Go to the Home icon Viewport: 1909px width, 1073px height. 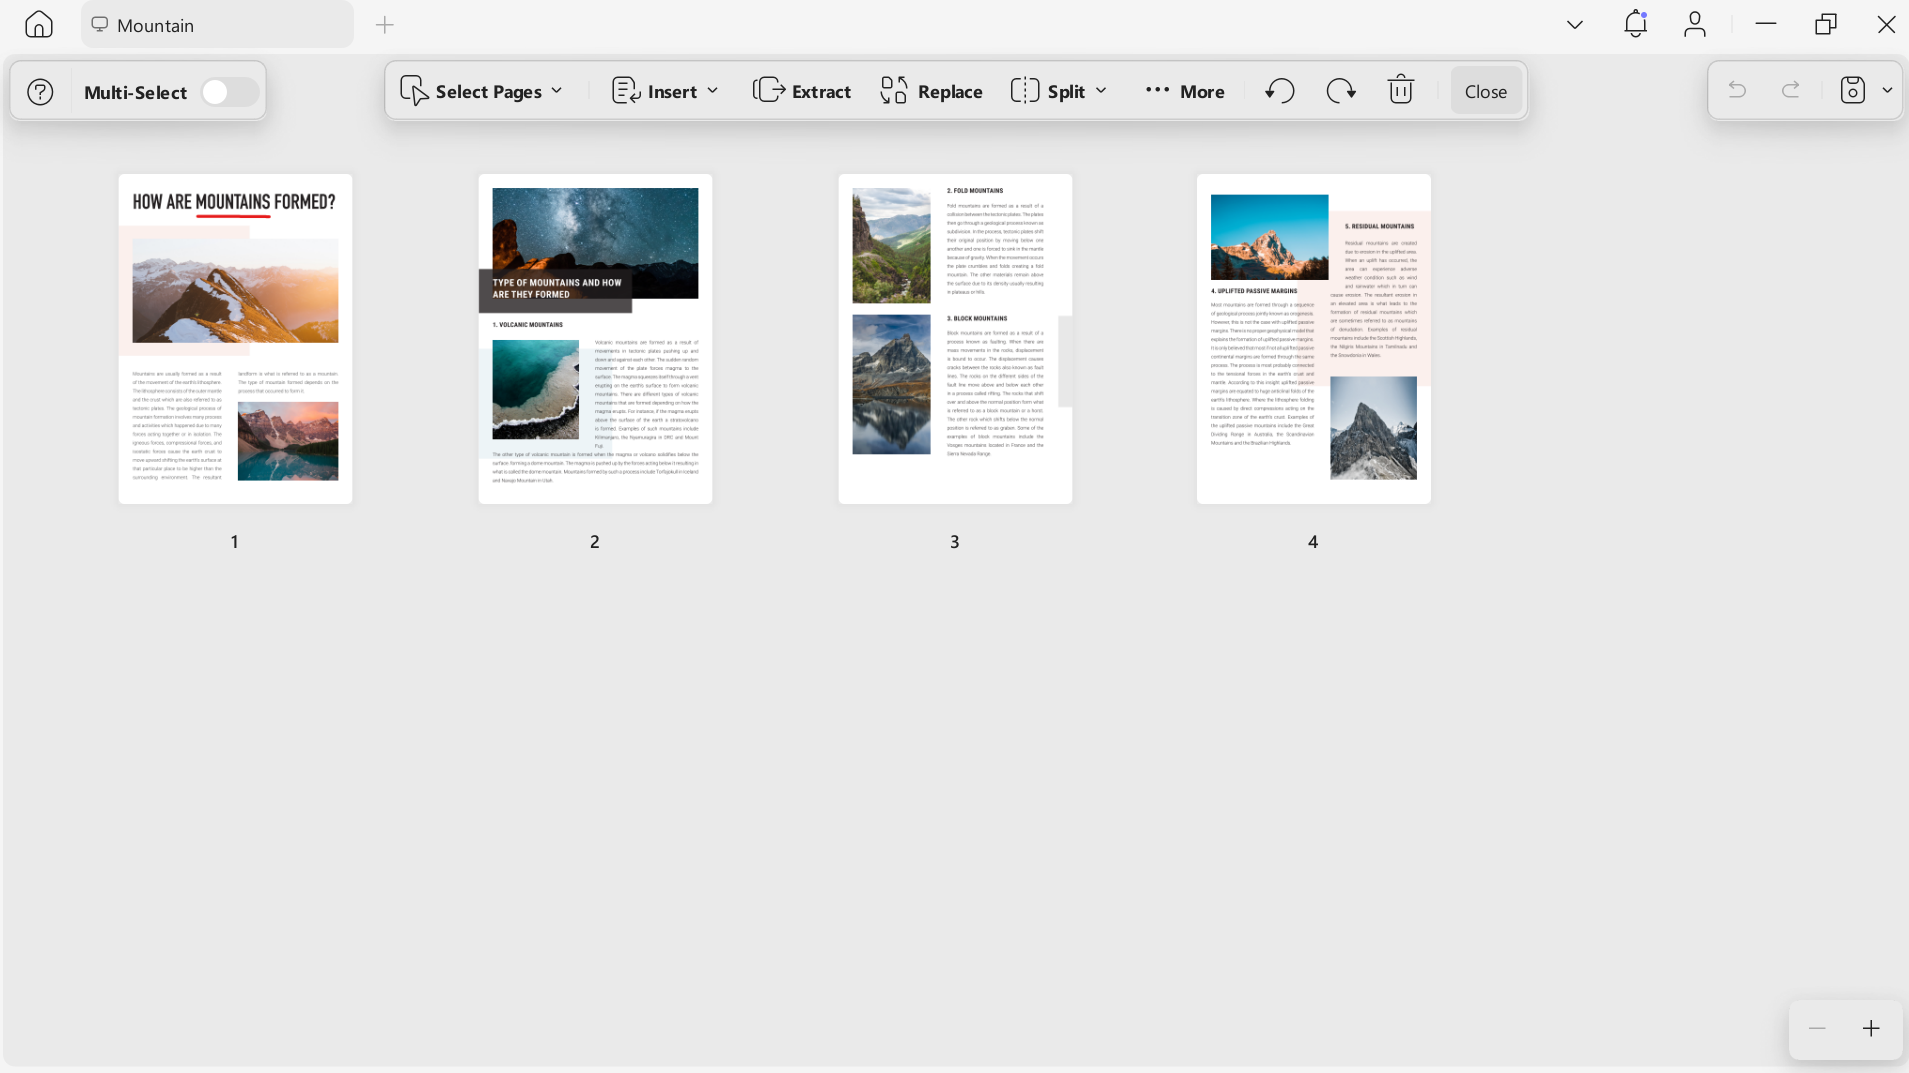click(x=39, y=24)
